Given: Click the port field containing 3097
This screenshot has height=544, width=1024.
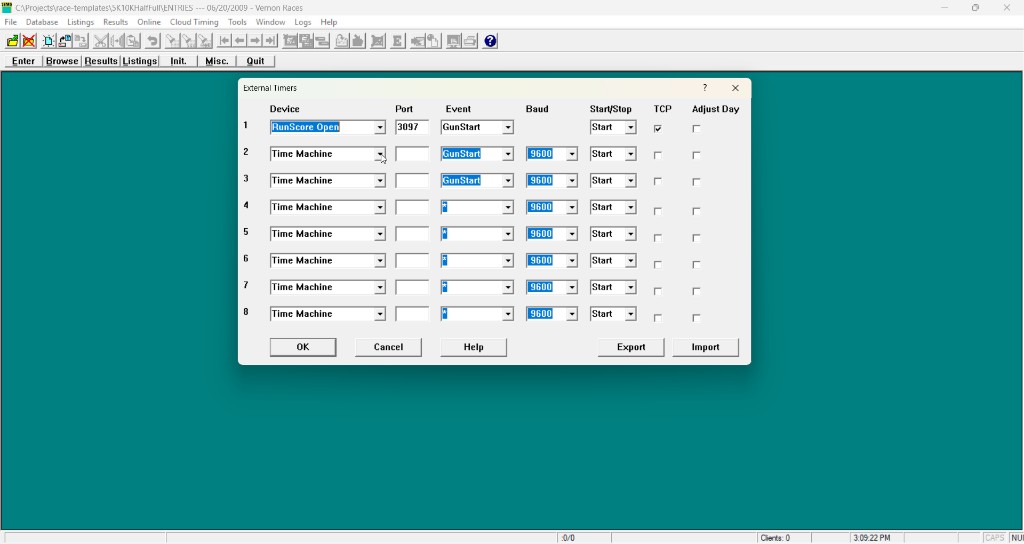Looking at the screenshot, I should [x=412, y=127].
